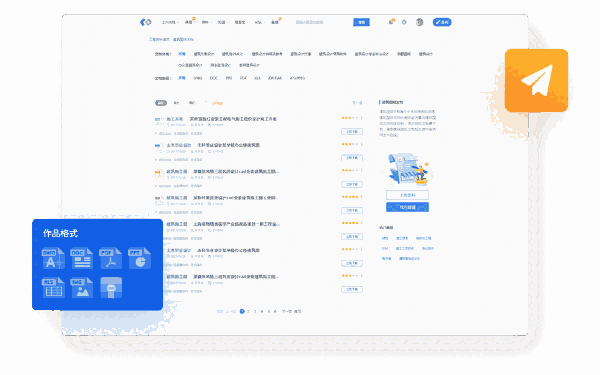Filter file format by PPT
The image size is (600, 375).
228,78
